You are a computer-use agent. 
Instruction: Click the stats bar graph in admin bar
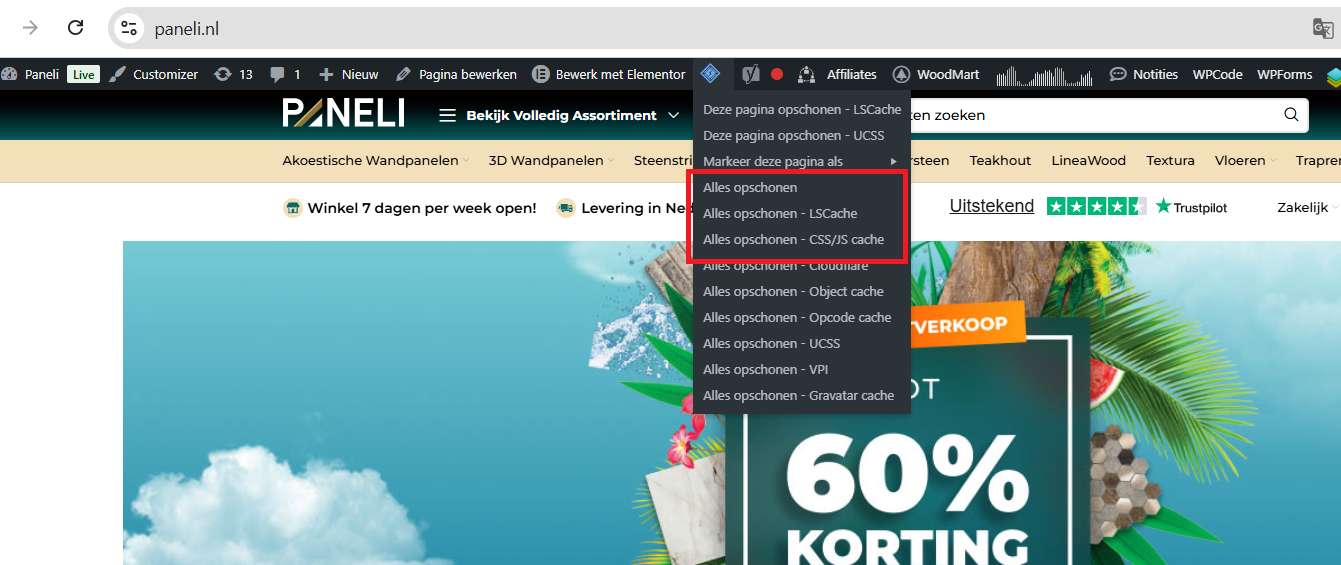pyautogui.click(x=1046, y=75)
